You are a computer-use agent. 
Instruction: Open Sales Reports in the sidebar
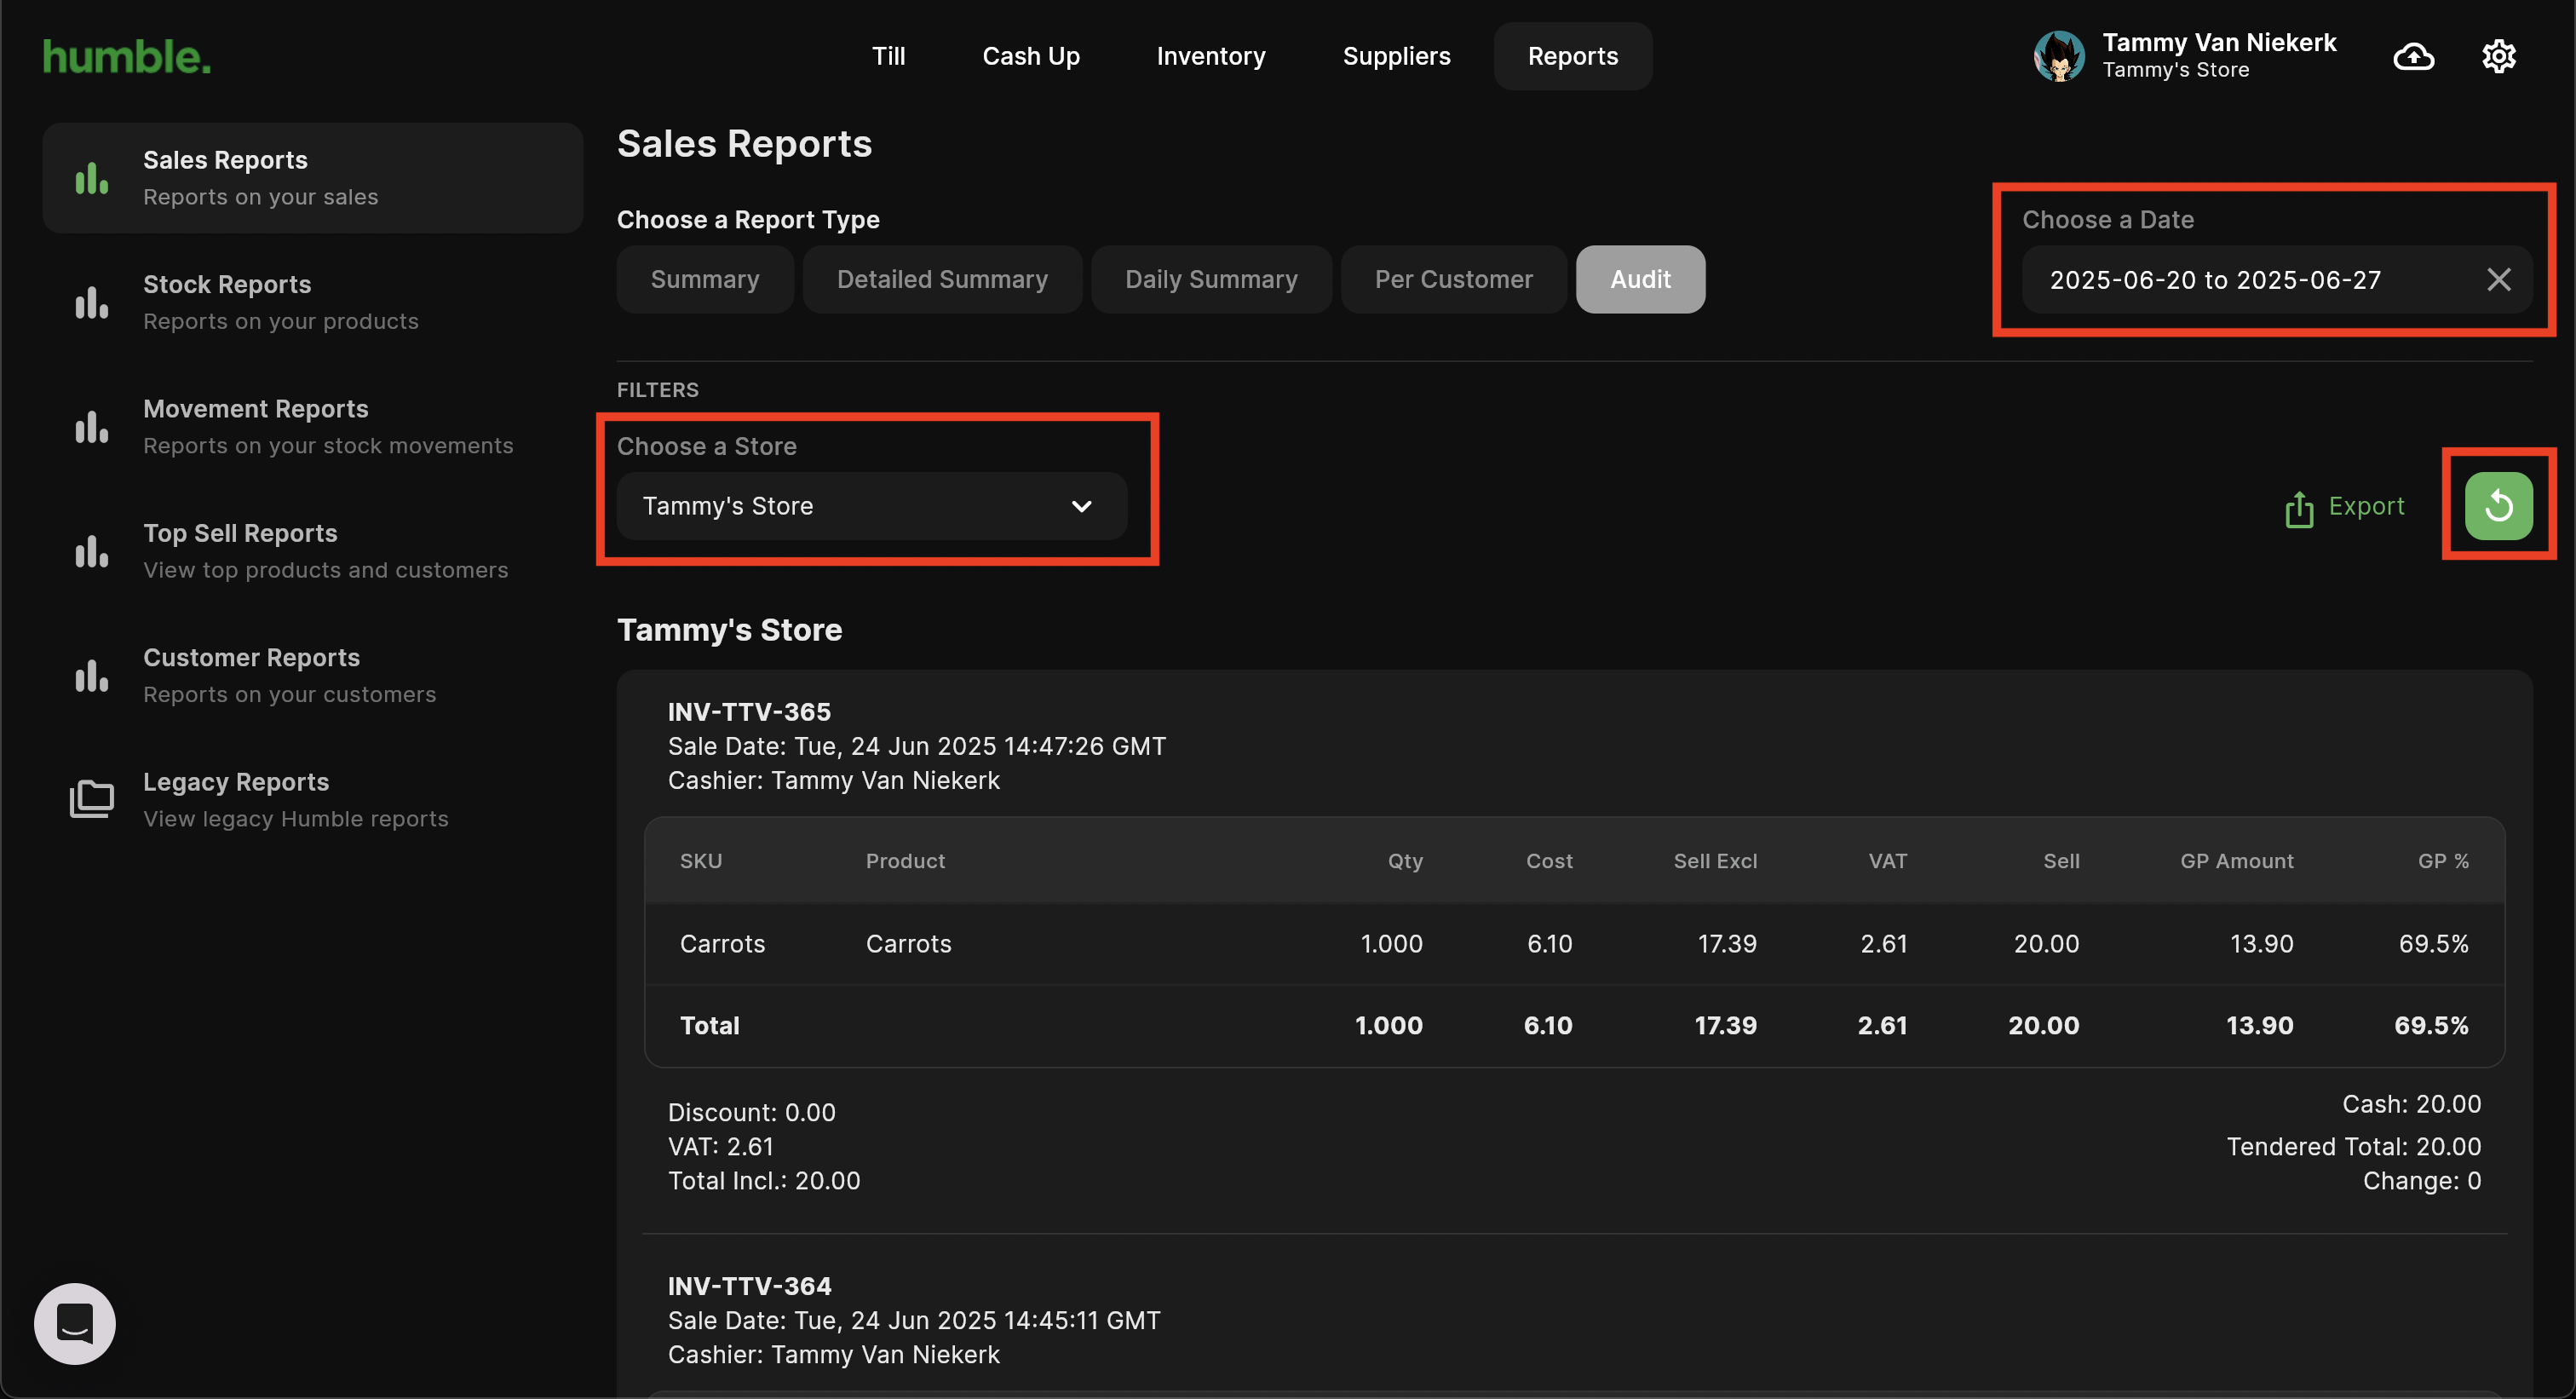coord(312,178)
